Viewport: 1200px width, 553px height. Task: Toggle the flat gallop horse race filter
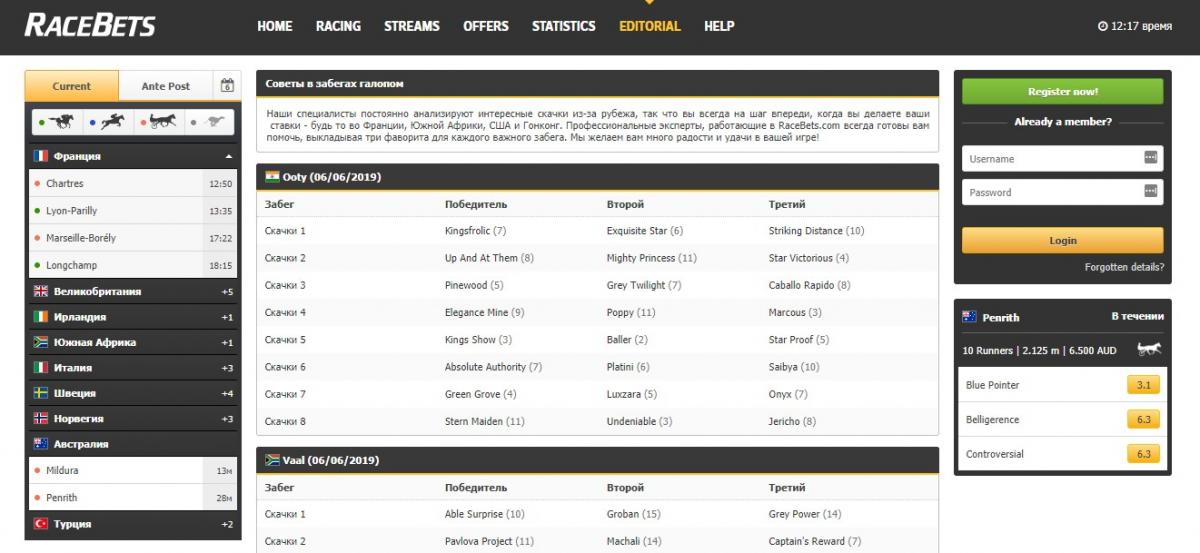[59, 122]
